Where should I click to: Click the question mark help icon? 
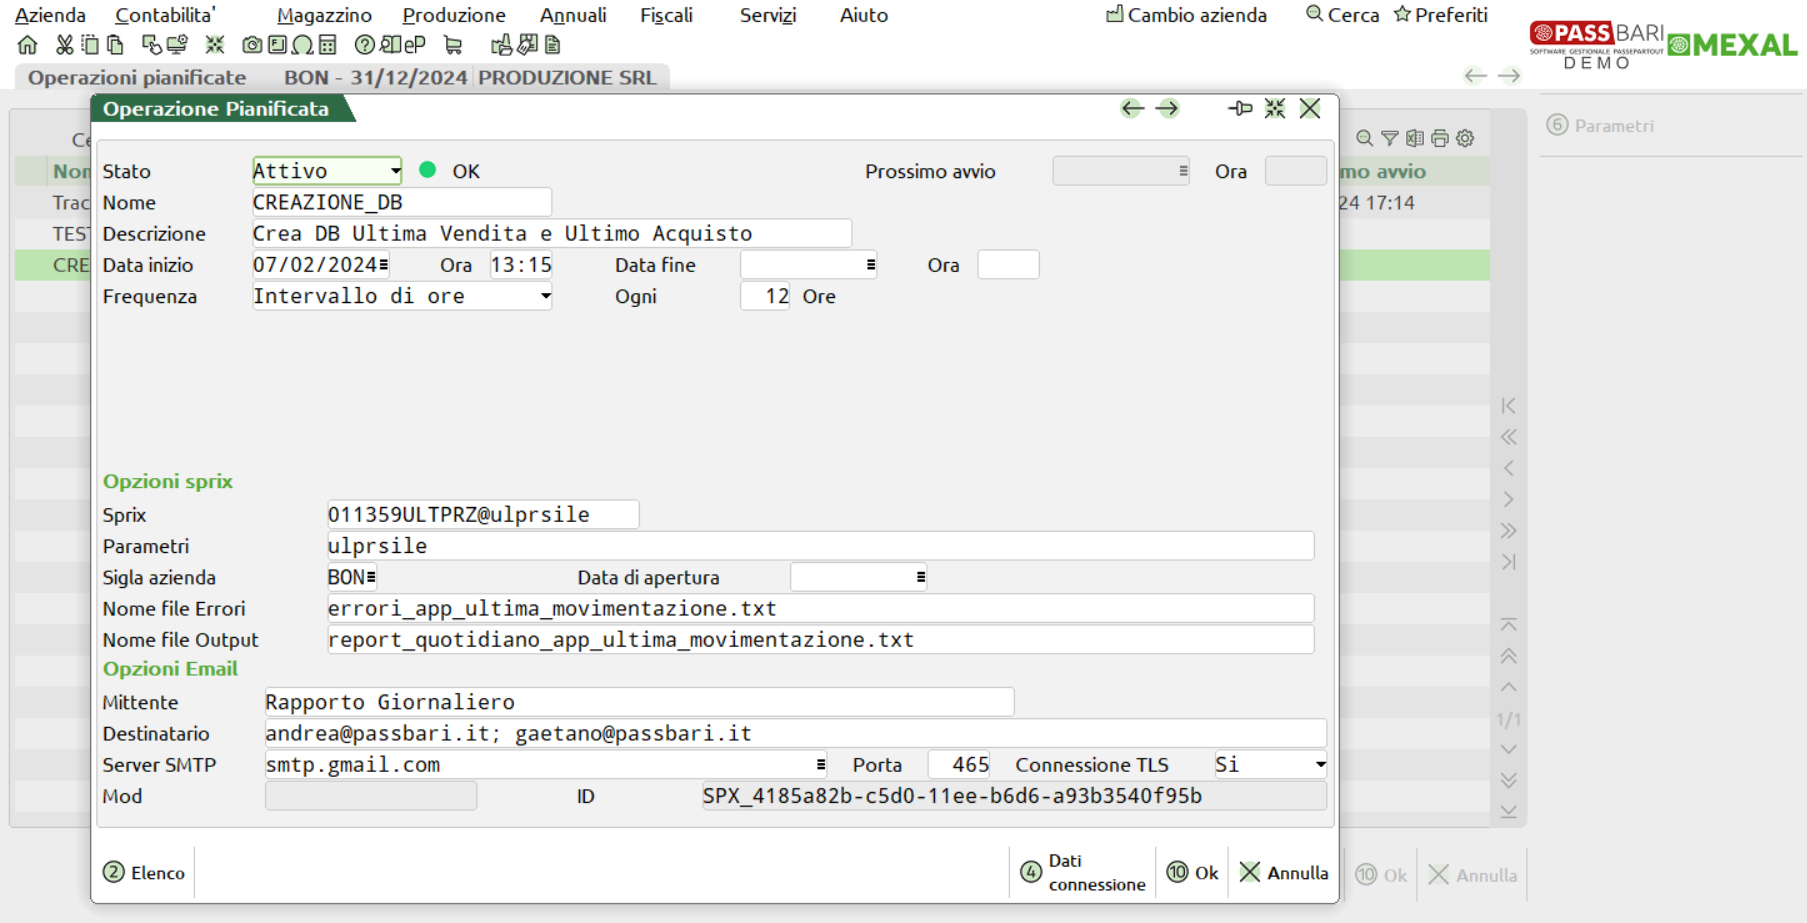tap(365, 45)
